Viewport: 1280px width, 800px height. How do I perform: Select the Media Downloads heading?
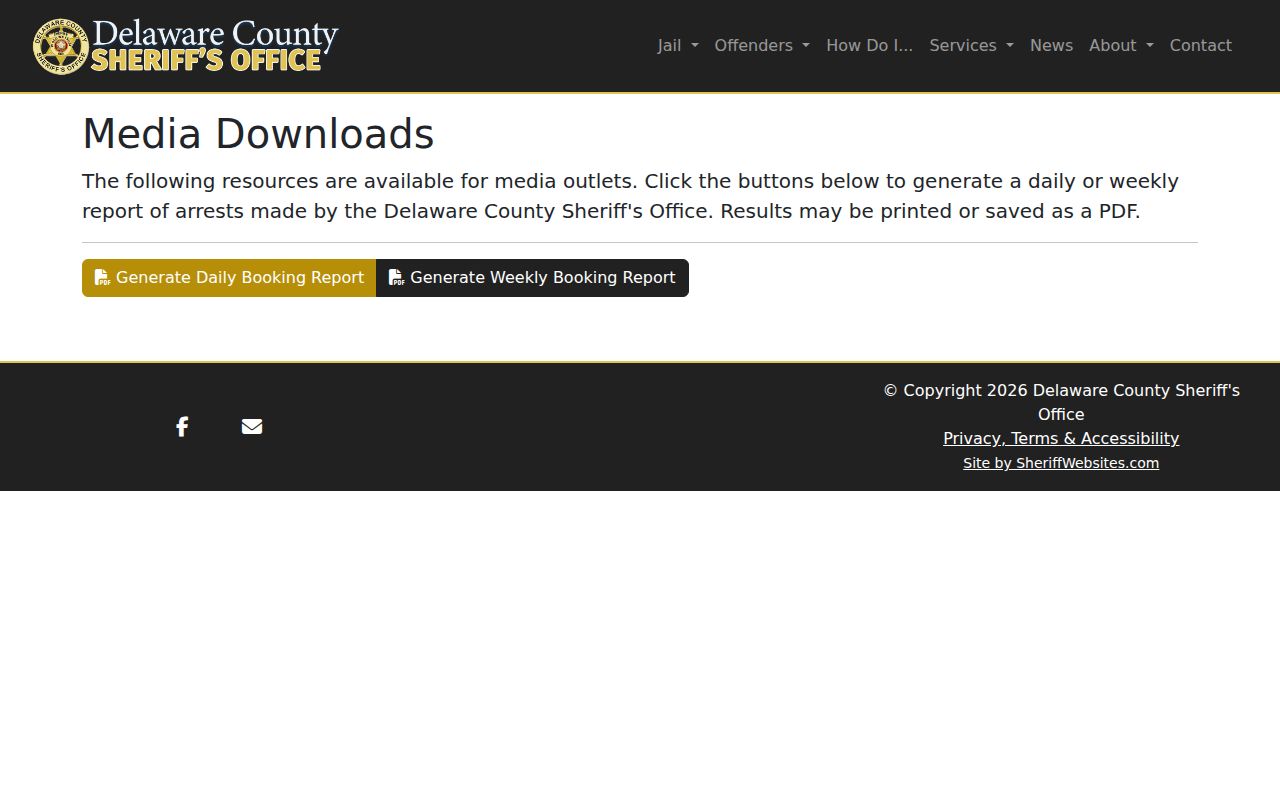pyautogui.click(x=258, y=134)
